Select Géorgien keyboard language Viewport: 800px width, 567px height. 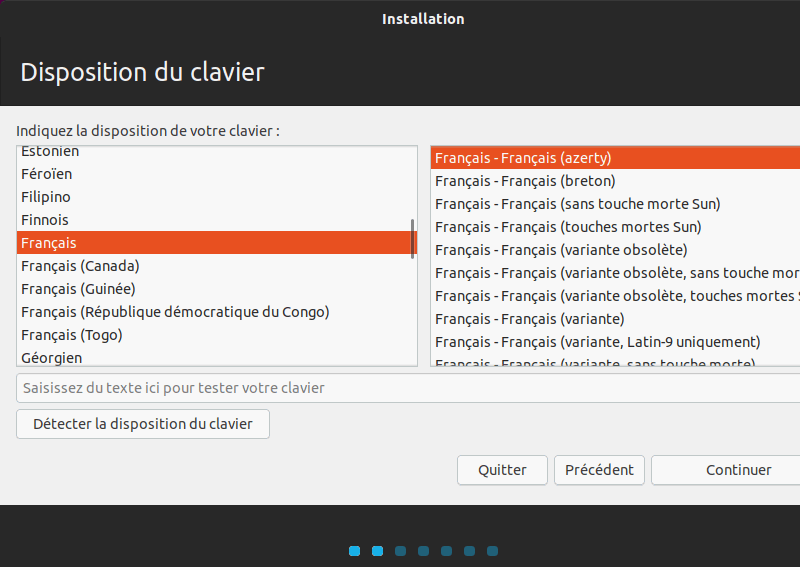[x=52, y=357]
